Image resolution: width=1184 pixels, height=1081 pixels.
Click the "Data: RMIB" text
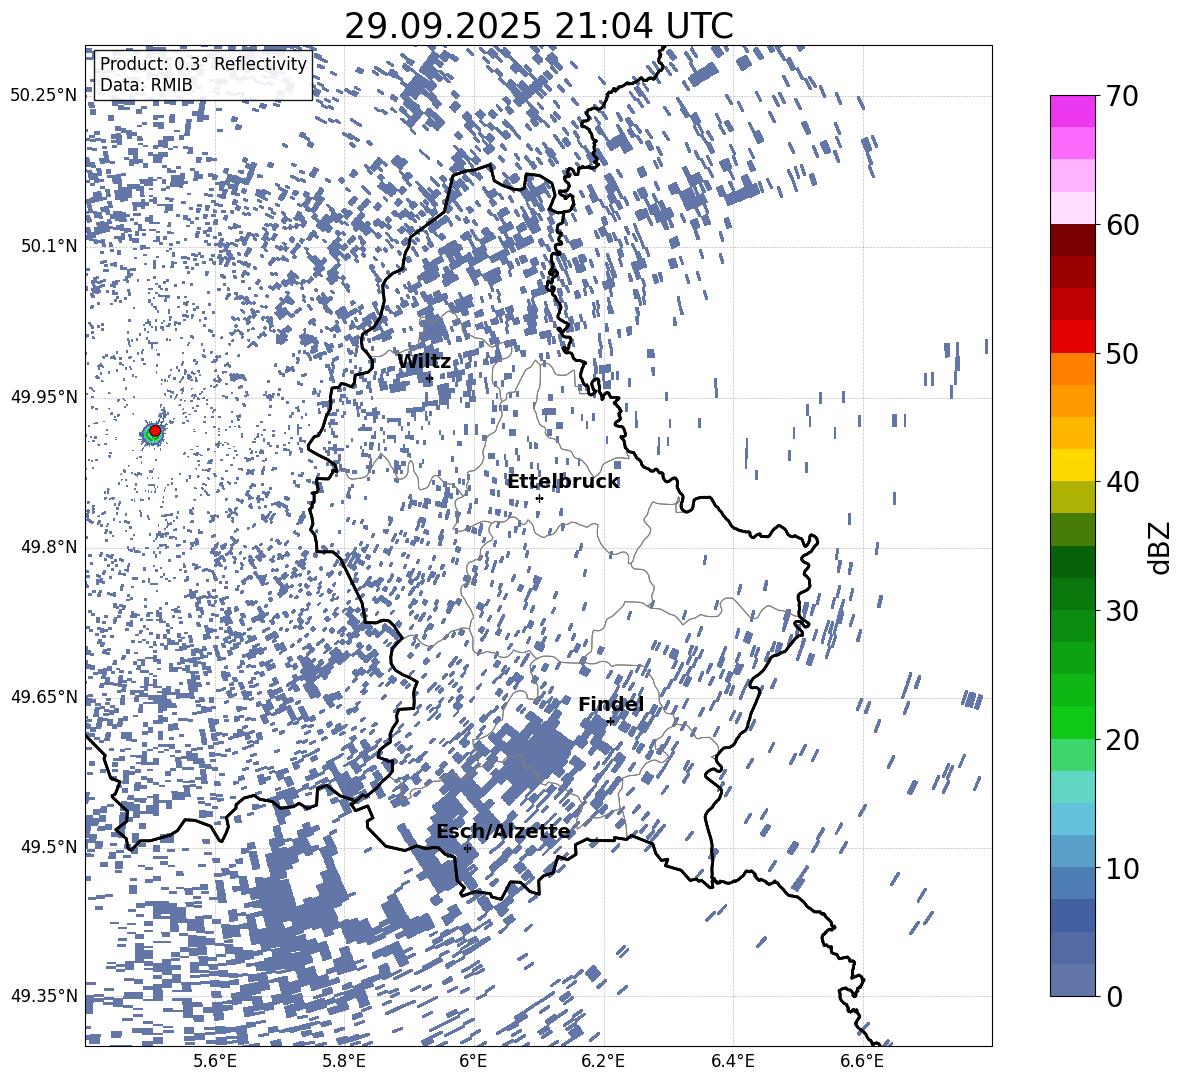tap(146, 85)
